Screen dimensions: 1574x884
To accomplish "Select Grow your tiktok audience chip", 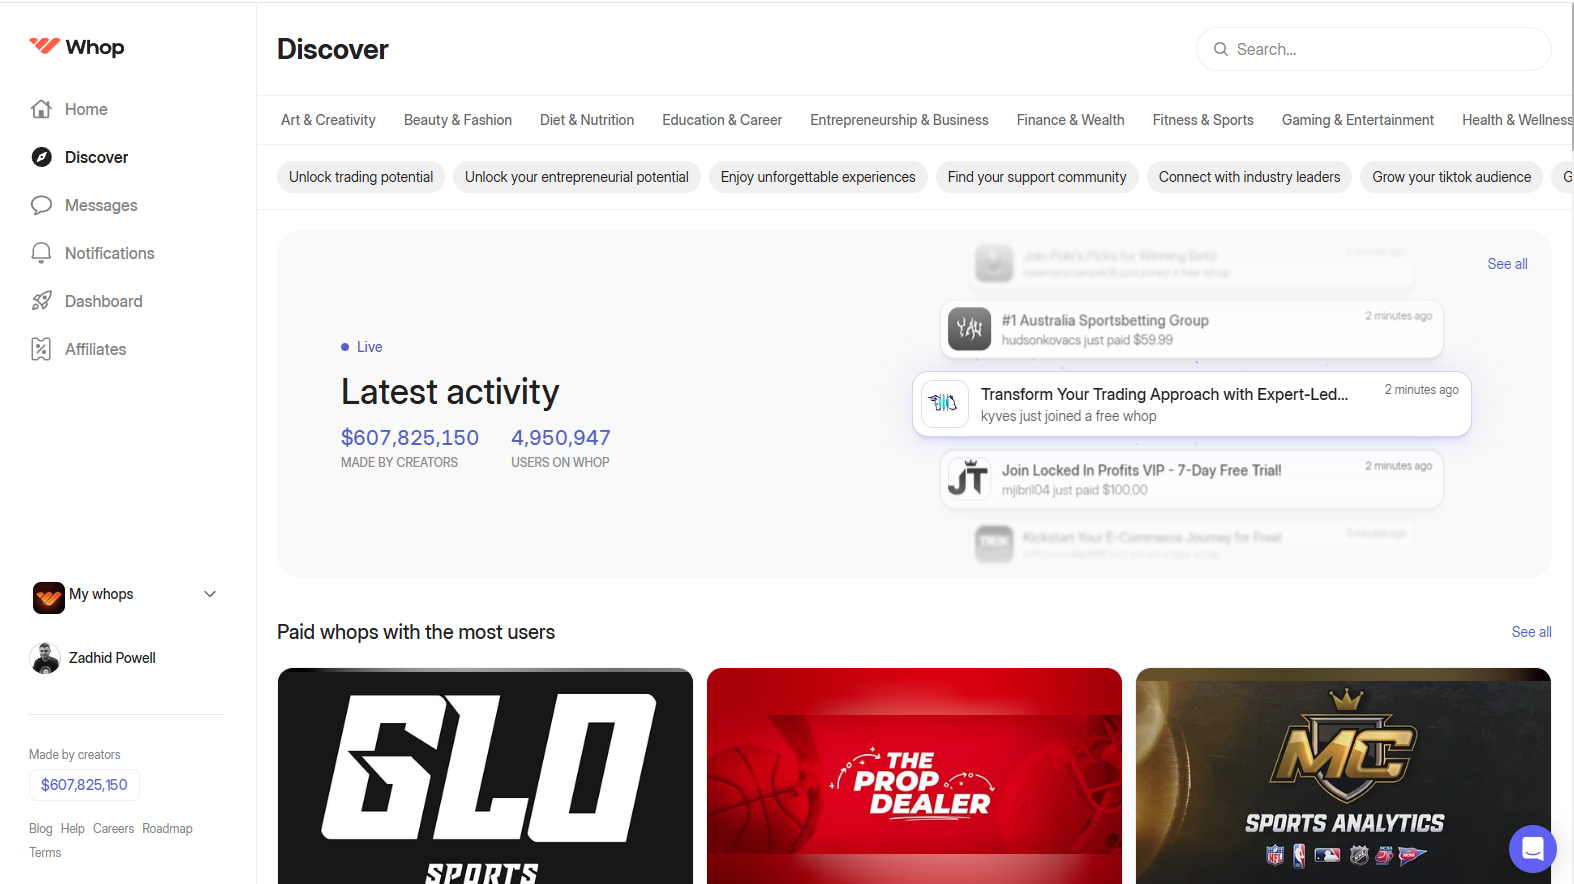I will (x=1451, y=177).
